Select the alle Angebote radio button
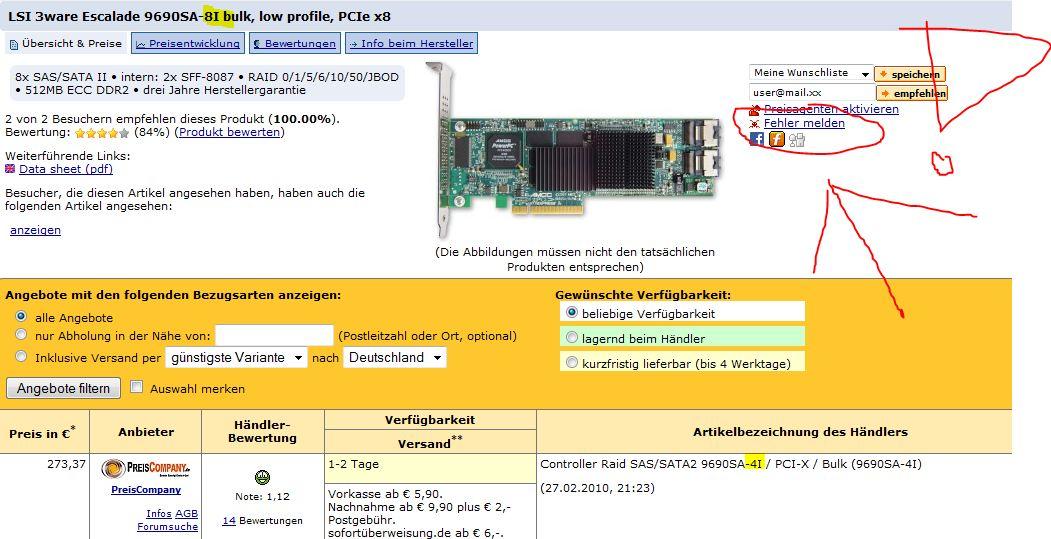 (21, 316)
